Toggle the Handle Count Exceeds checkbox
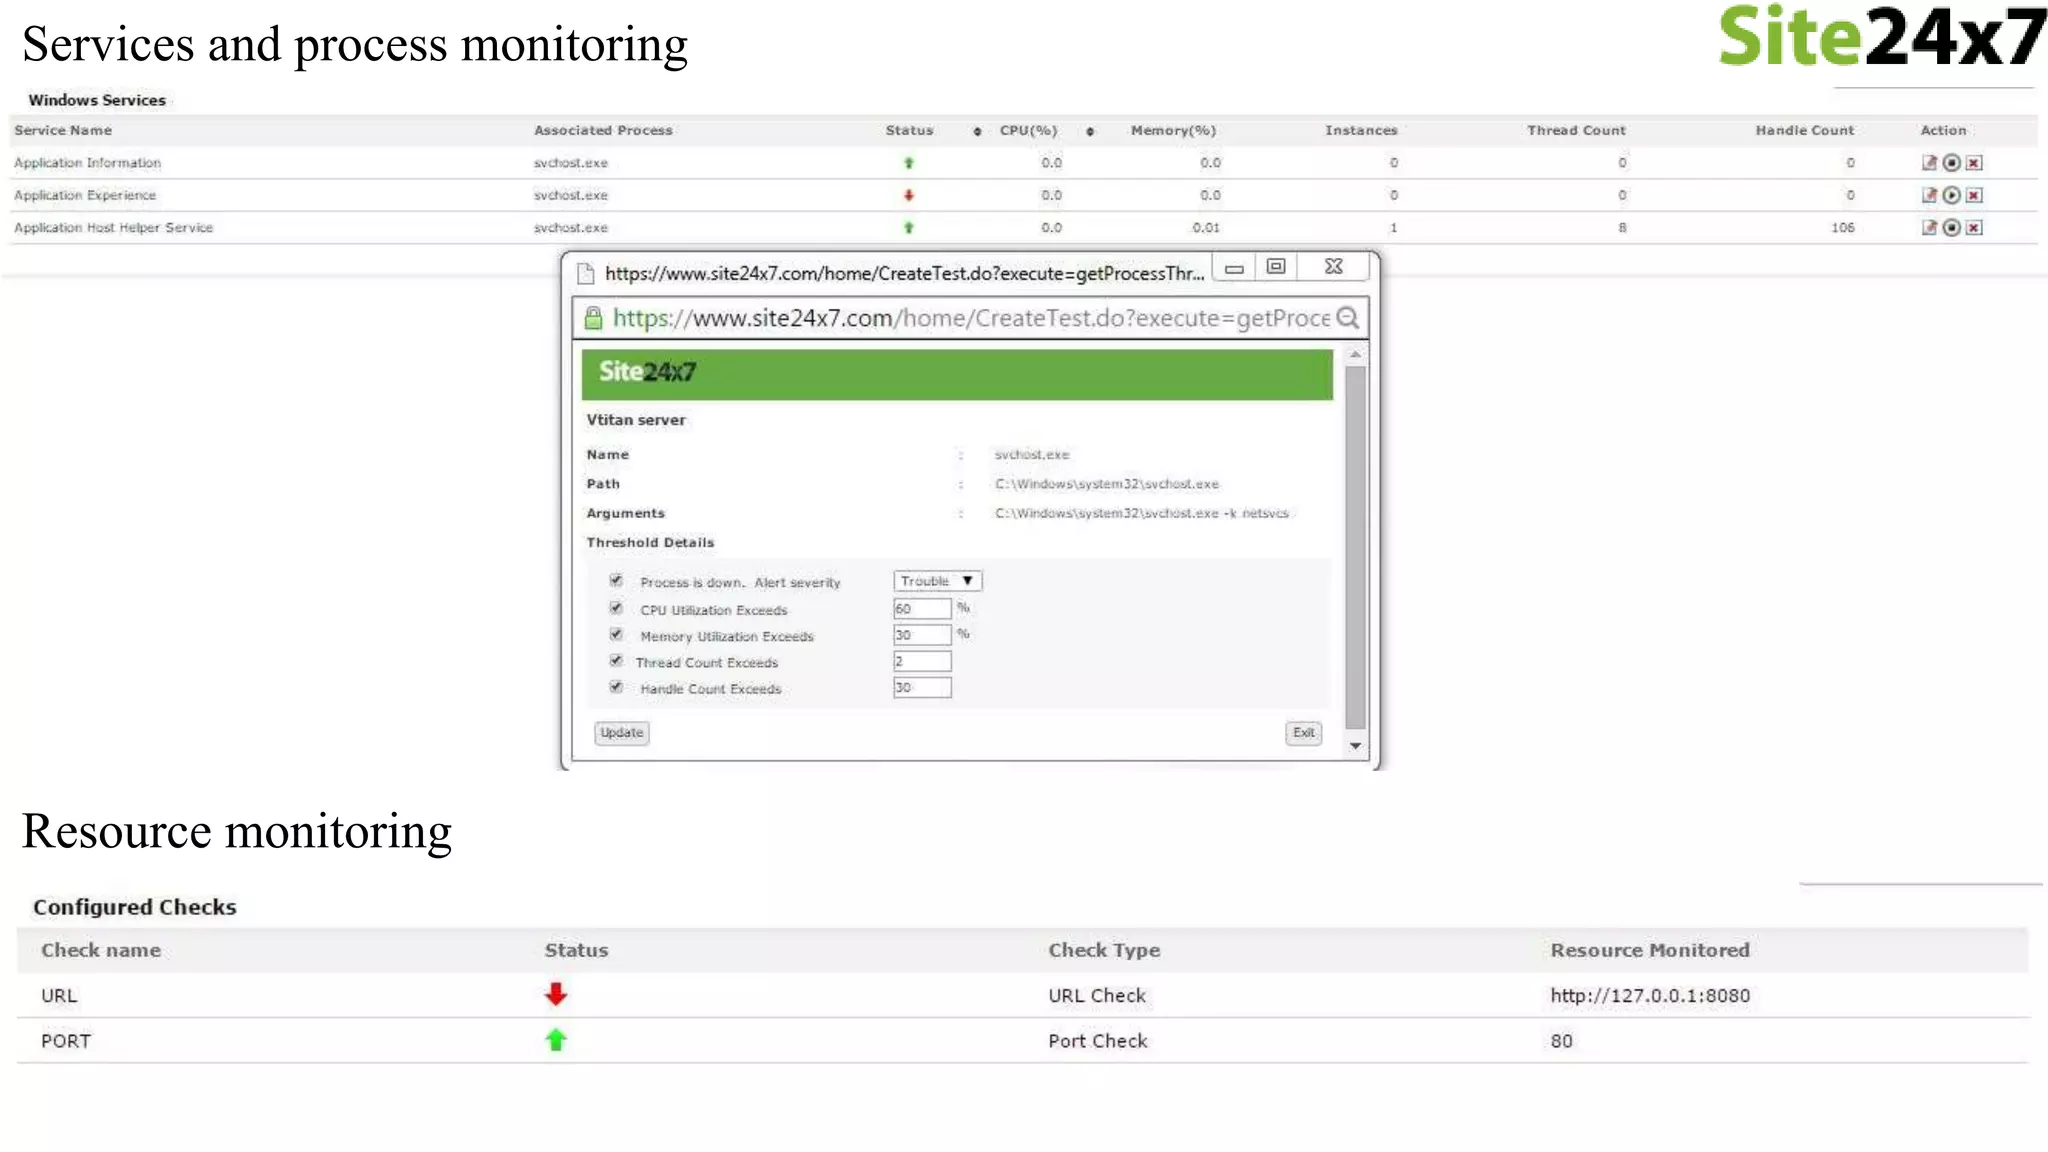The image size is (2048, 1152). (x=616, y=686)
